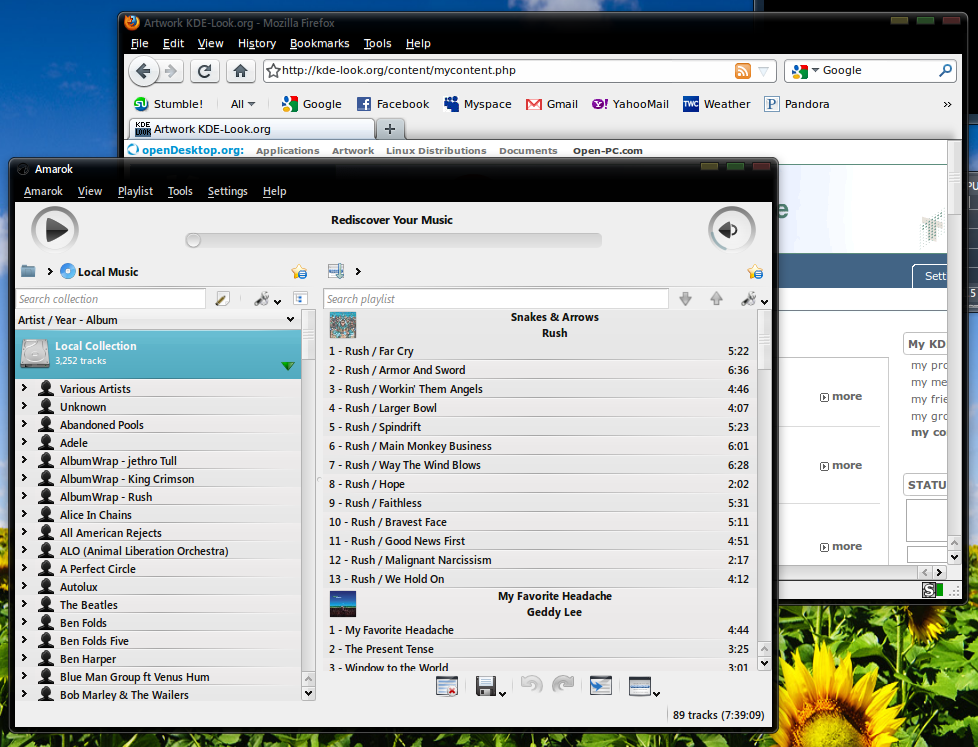978x747 pixels.
Task: Undo last playlist change
Action: [531, 685]
